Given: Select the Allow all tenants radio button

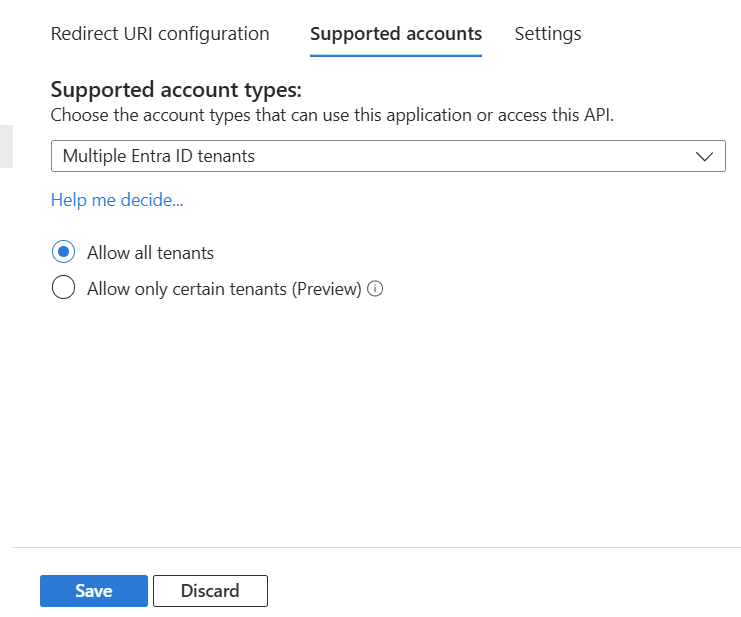Looking at the screenshot, I should (63, 252).
